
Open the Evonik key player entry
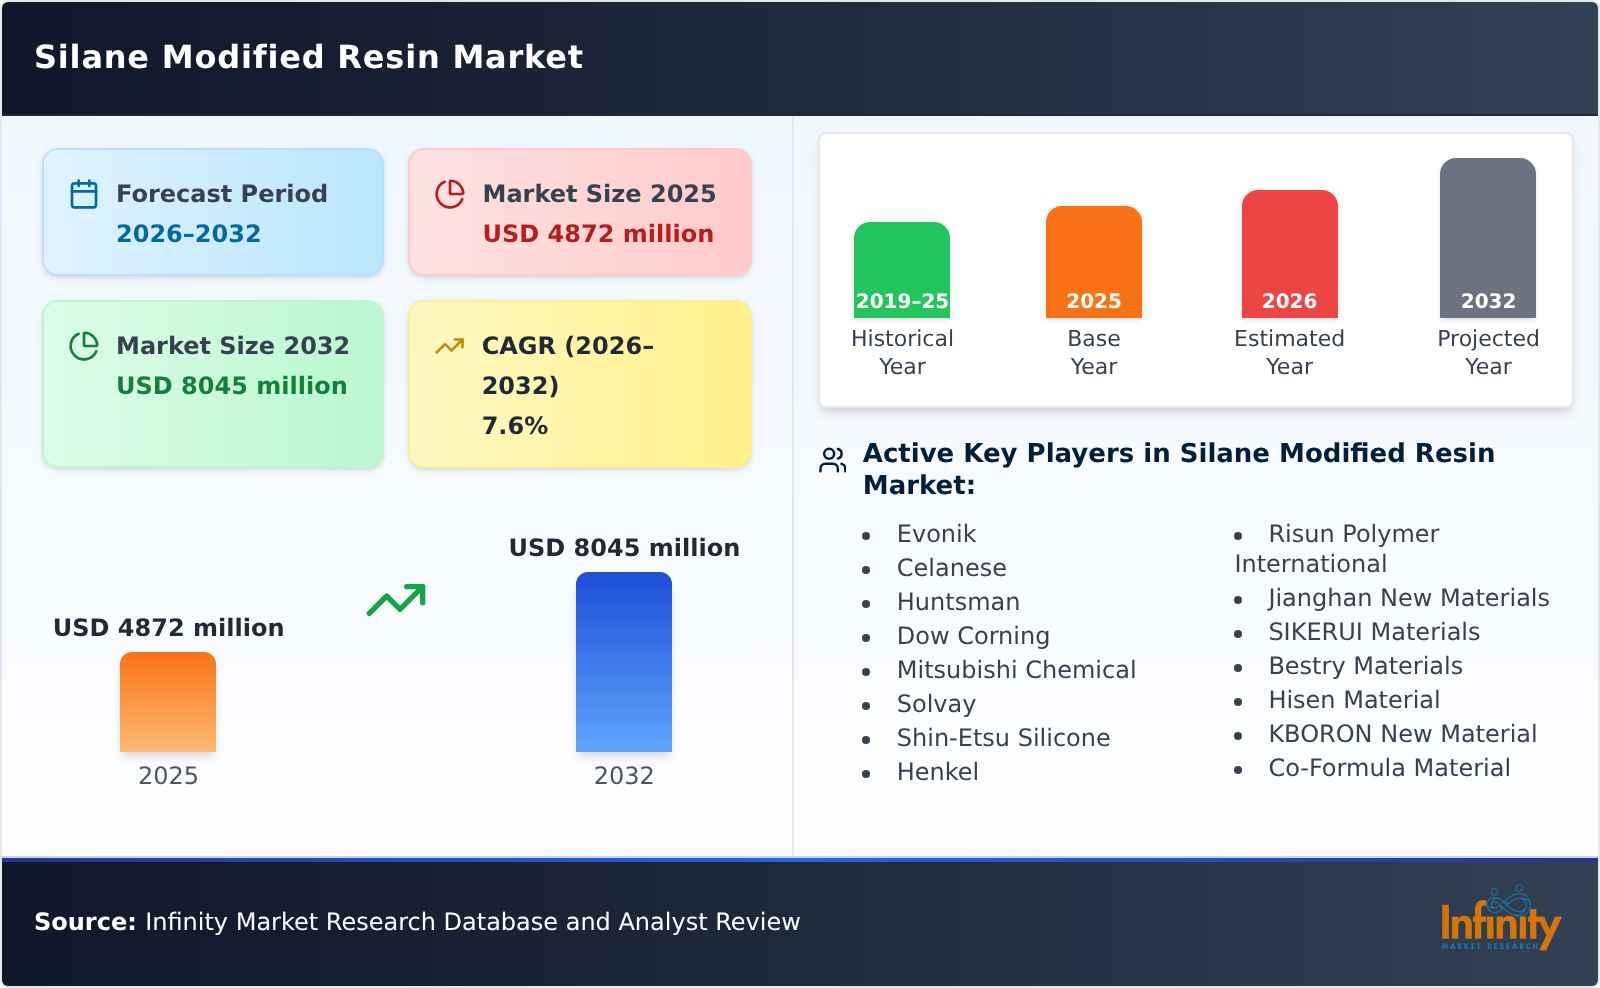(934, 533)
